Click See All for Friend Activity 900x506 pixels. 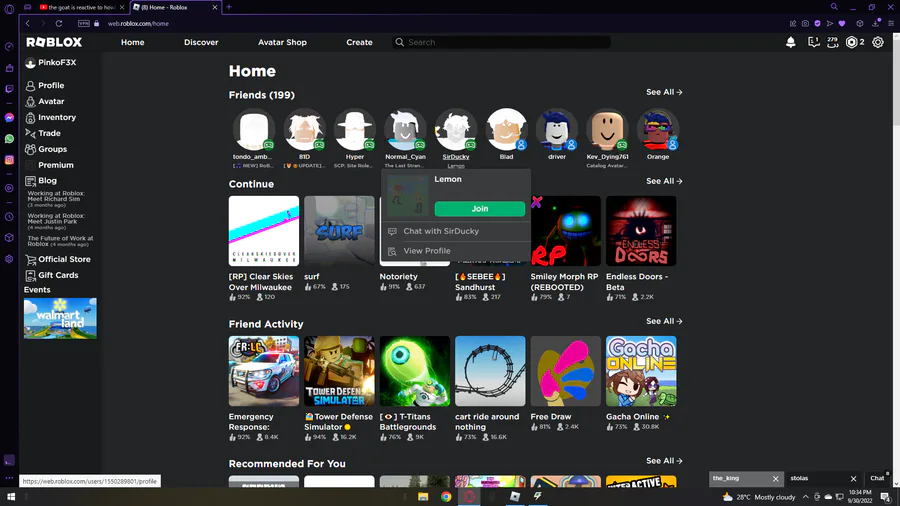click(x=664, y=321)
